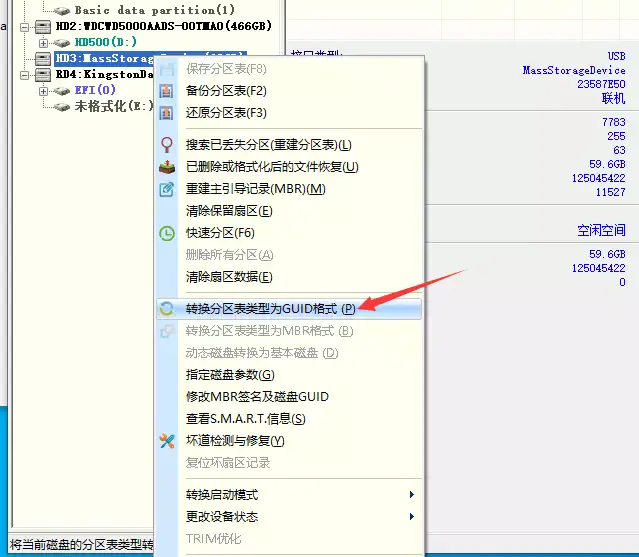Click the GUID convert circular arrows icon
639x557 pixels.
(x=167, y=309)
